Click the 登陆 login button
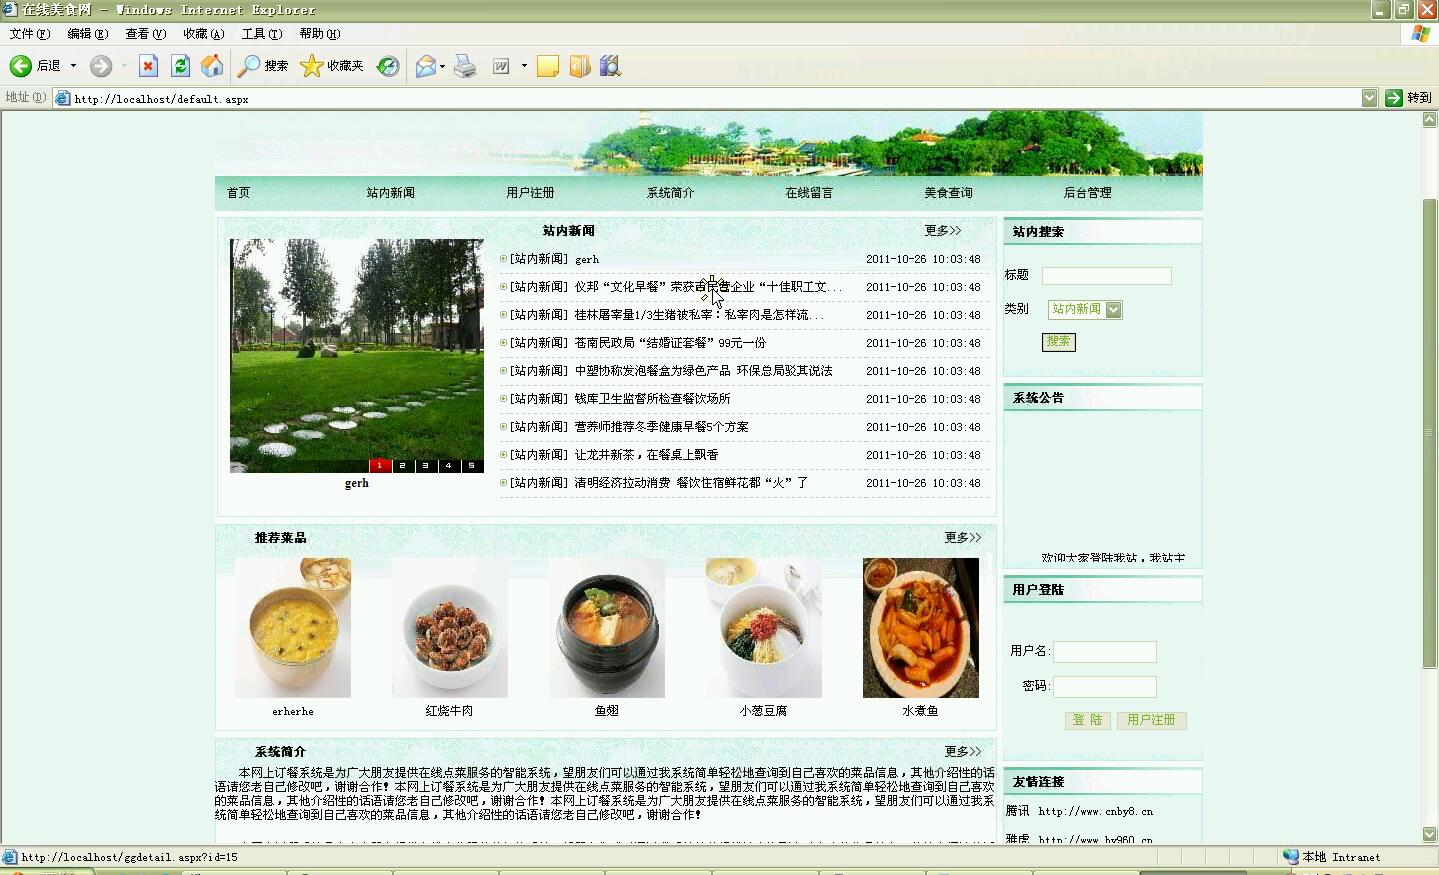Image resolution: width=1439 pixels, height=875 pixels. coord(1087,720)
